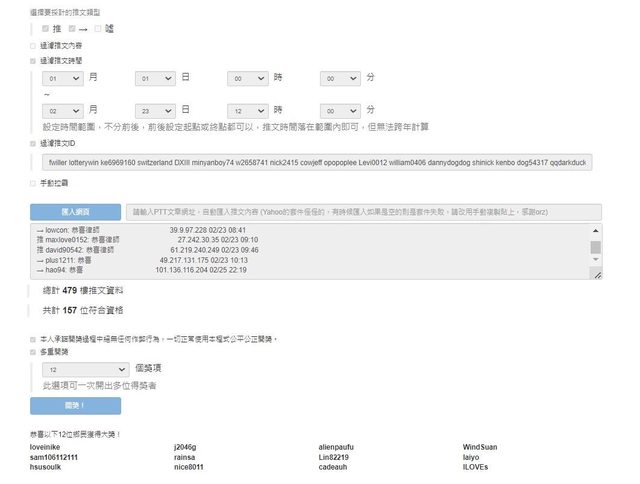The image size is (640, 484).
Task: Toggle the 多重開獎 checkbox
Action: [x=32, y=352]
